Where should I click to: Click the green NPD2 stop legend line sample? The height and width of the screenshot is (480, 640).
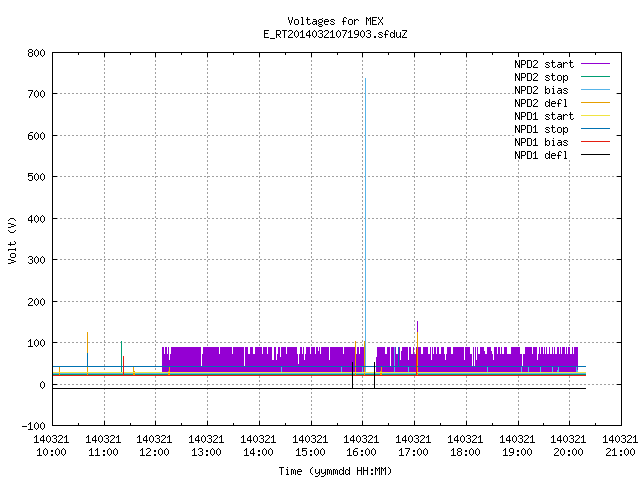pyautogui.click(x=596, y=76)
